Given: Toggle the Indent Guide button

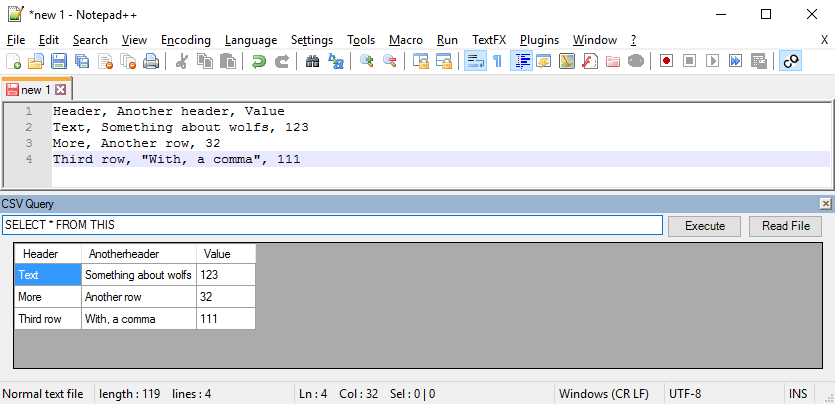Looking at the screenshot, I should pyautogui.click(x=521, y=61).
